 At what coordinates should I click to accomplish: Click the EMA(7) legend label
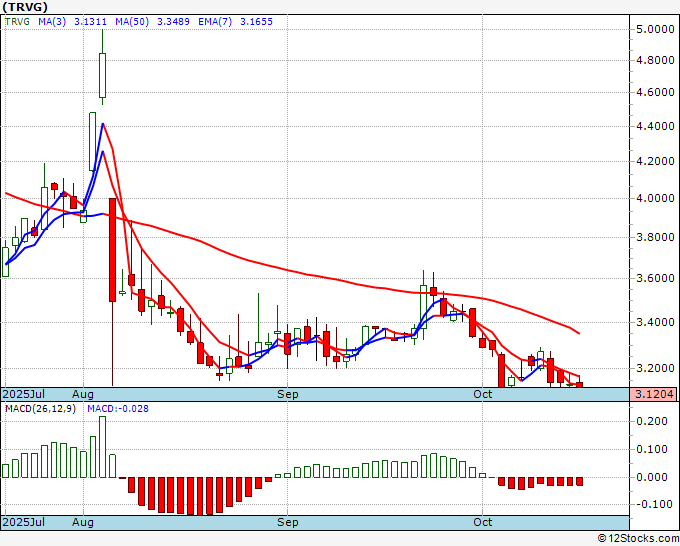215,22
